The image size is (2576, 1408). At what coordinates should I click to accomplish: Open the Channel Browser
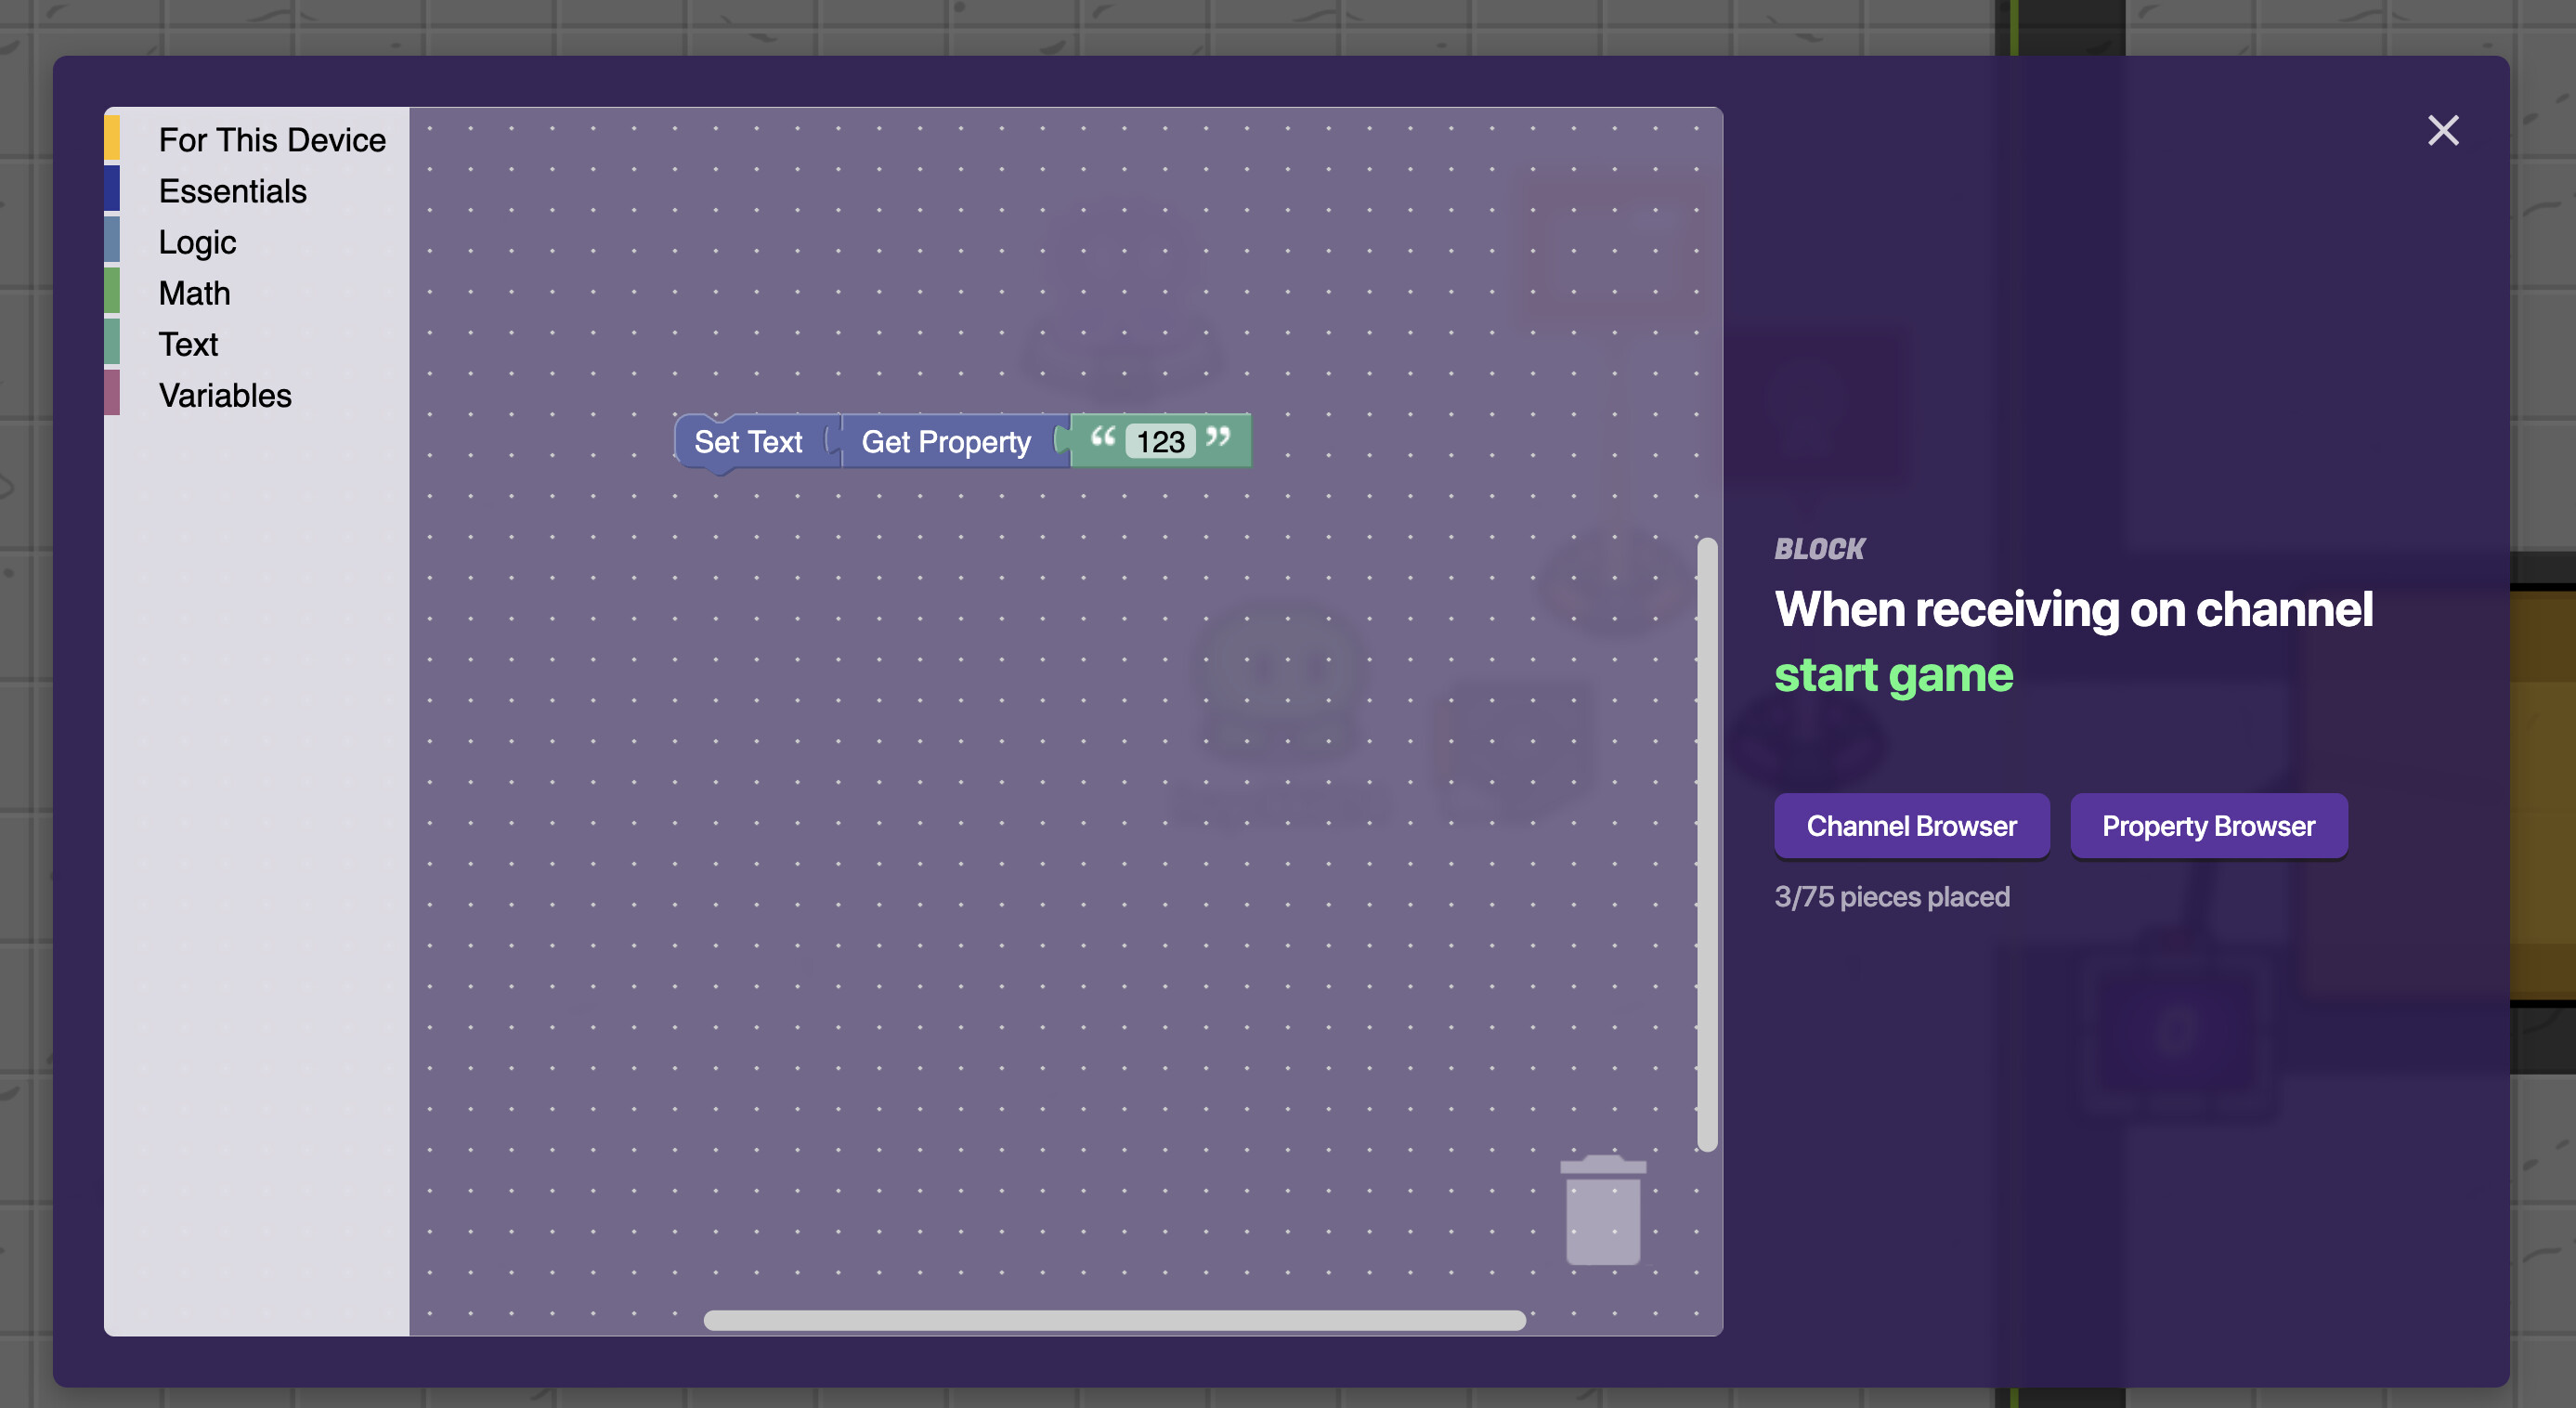click(x=1910, y=826)
